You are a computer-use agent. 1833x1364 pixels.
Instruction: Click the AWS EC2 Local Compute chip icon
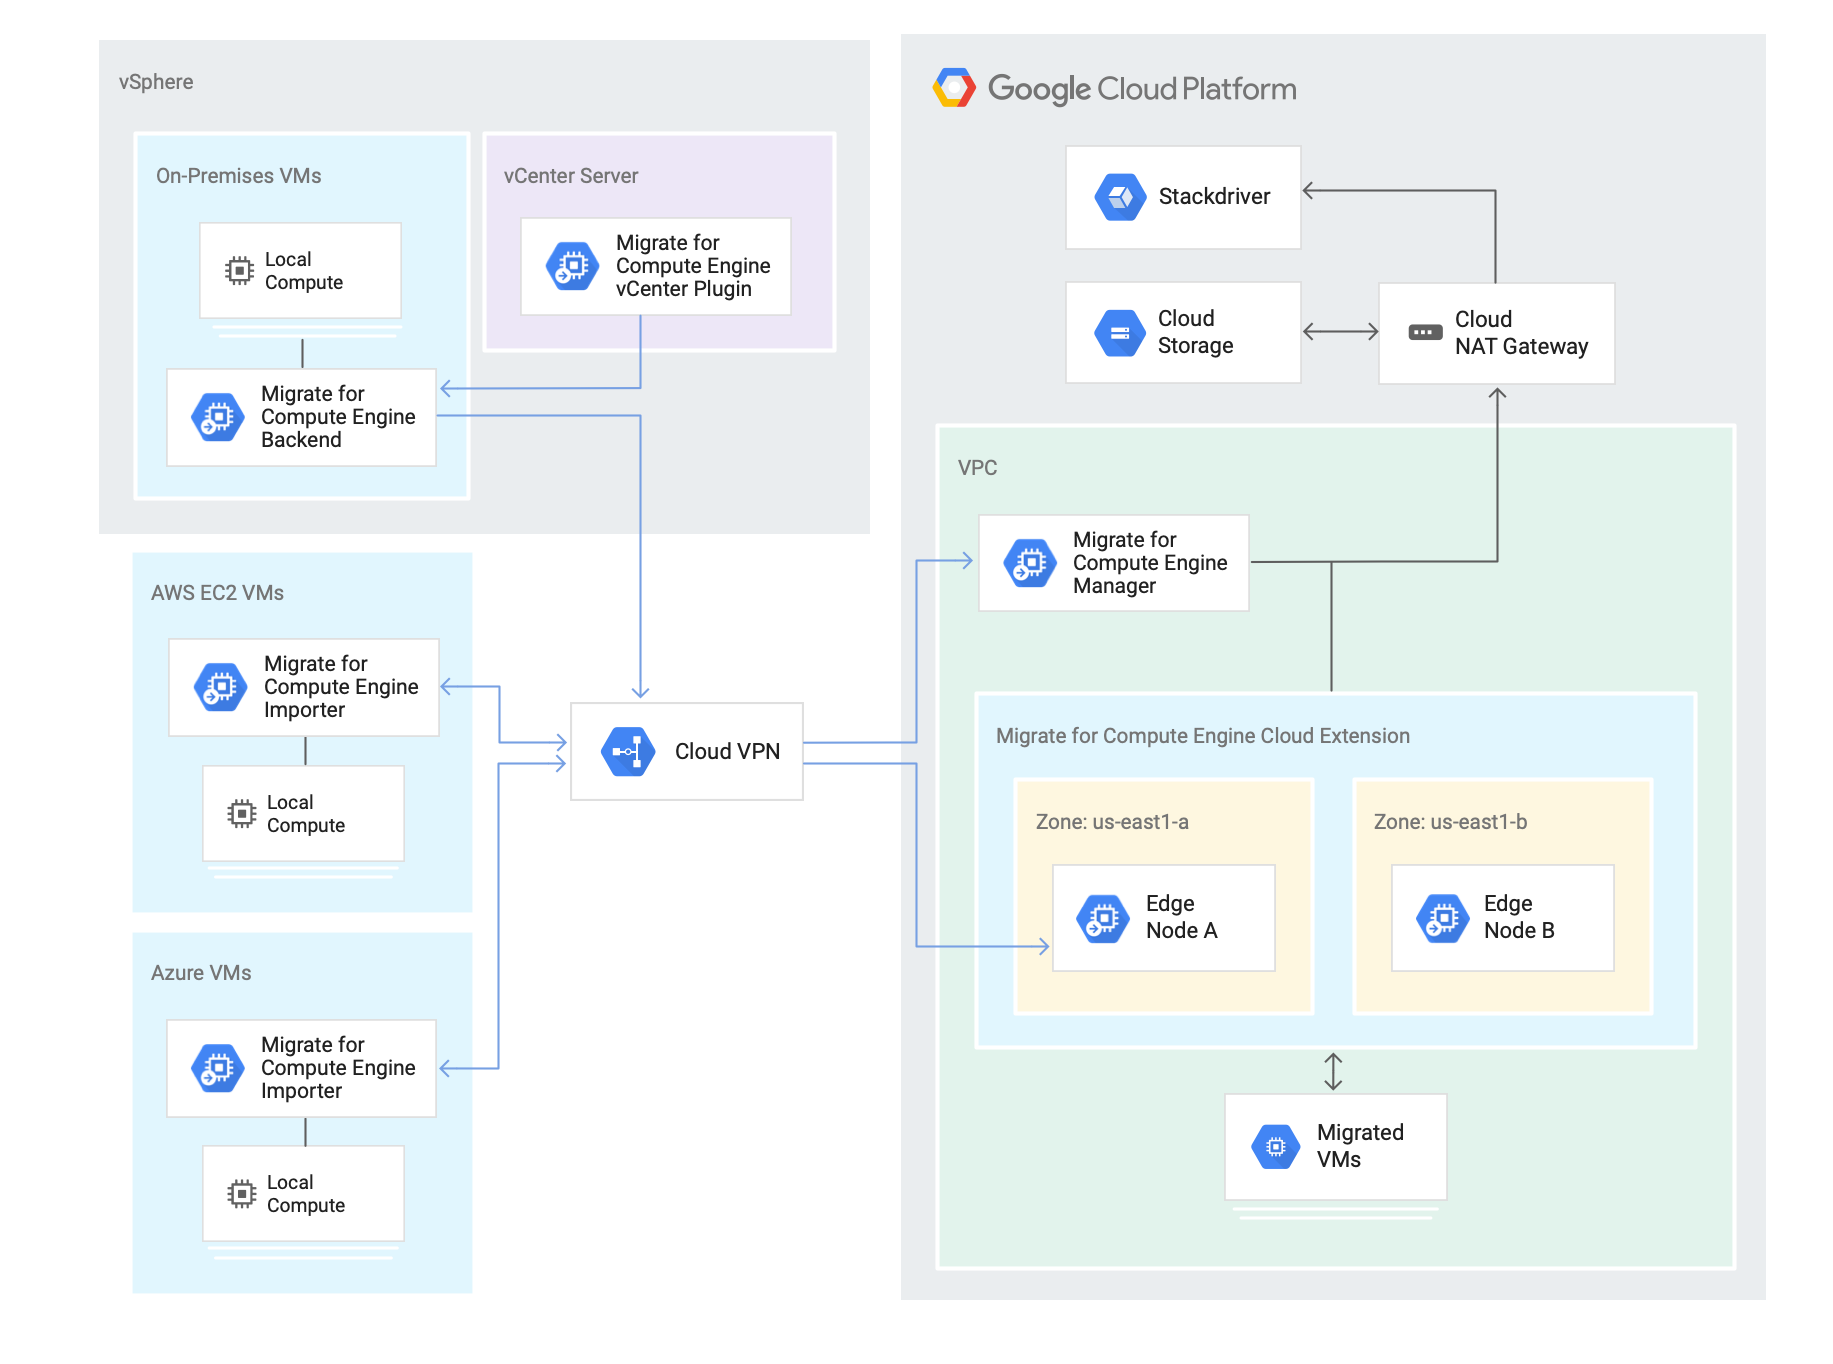241,813
